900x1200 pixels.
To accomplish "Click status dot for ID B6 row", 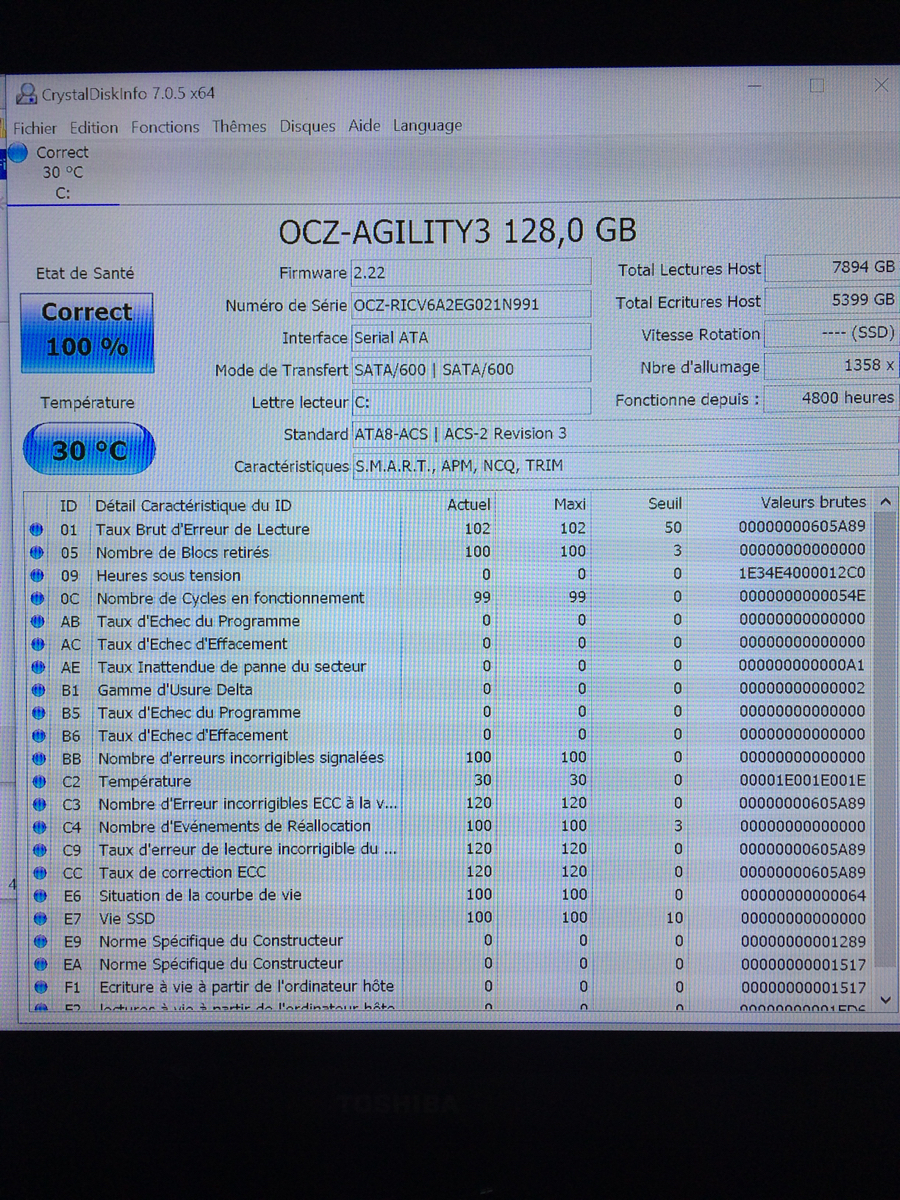I will 39,735.
